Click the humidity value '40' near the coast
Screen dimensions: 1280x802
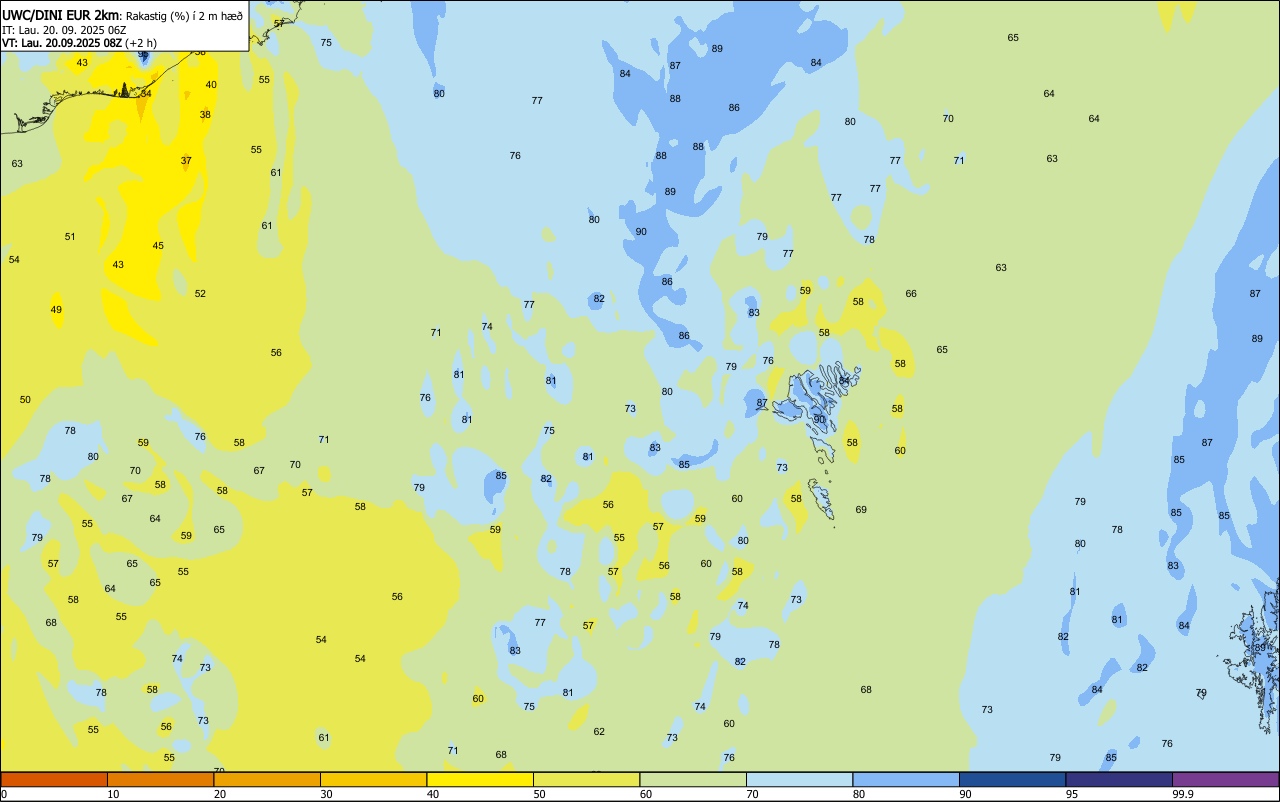(211, 85)
